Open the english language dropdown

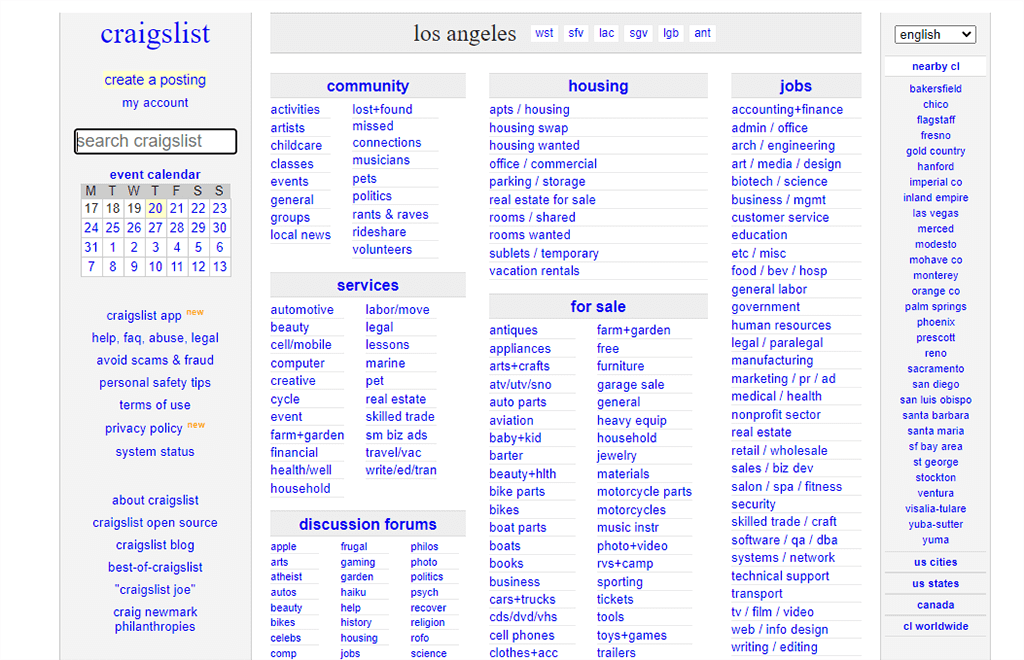tap(935, 35)
